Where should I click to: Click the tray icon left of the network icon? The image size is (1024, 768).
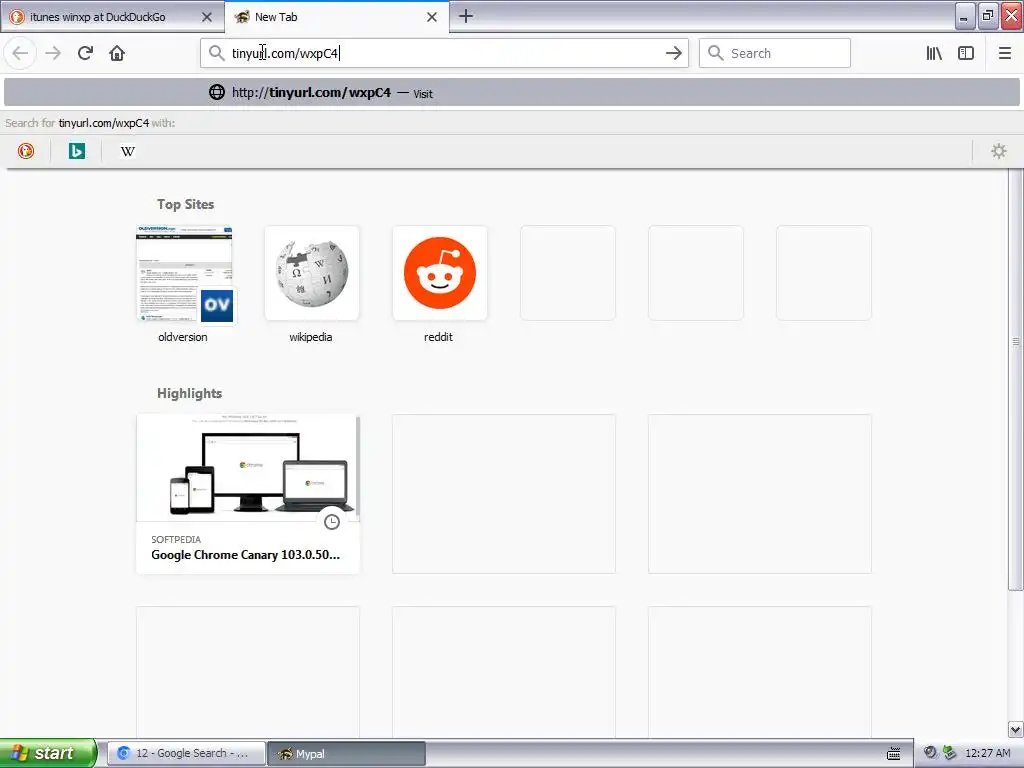click(x=930, y=753)
